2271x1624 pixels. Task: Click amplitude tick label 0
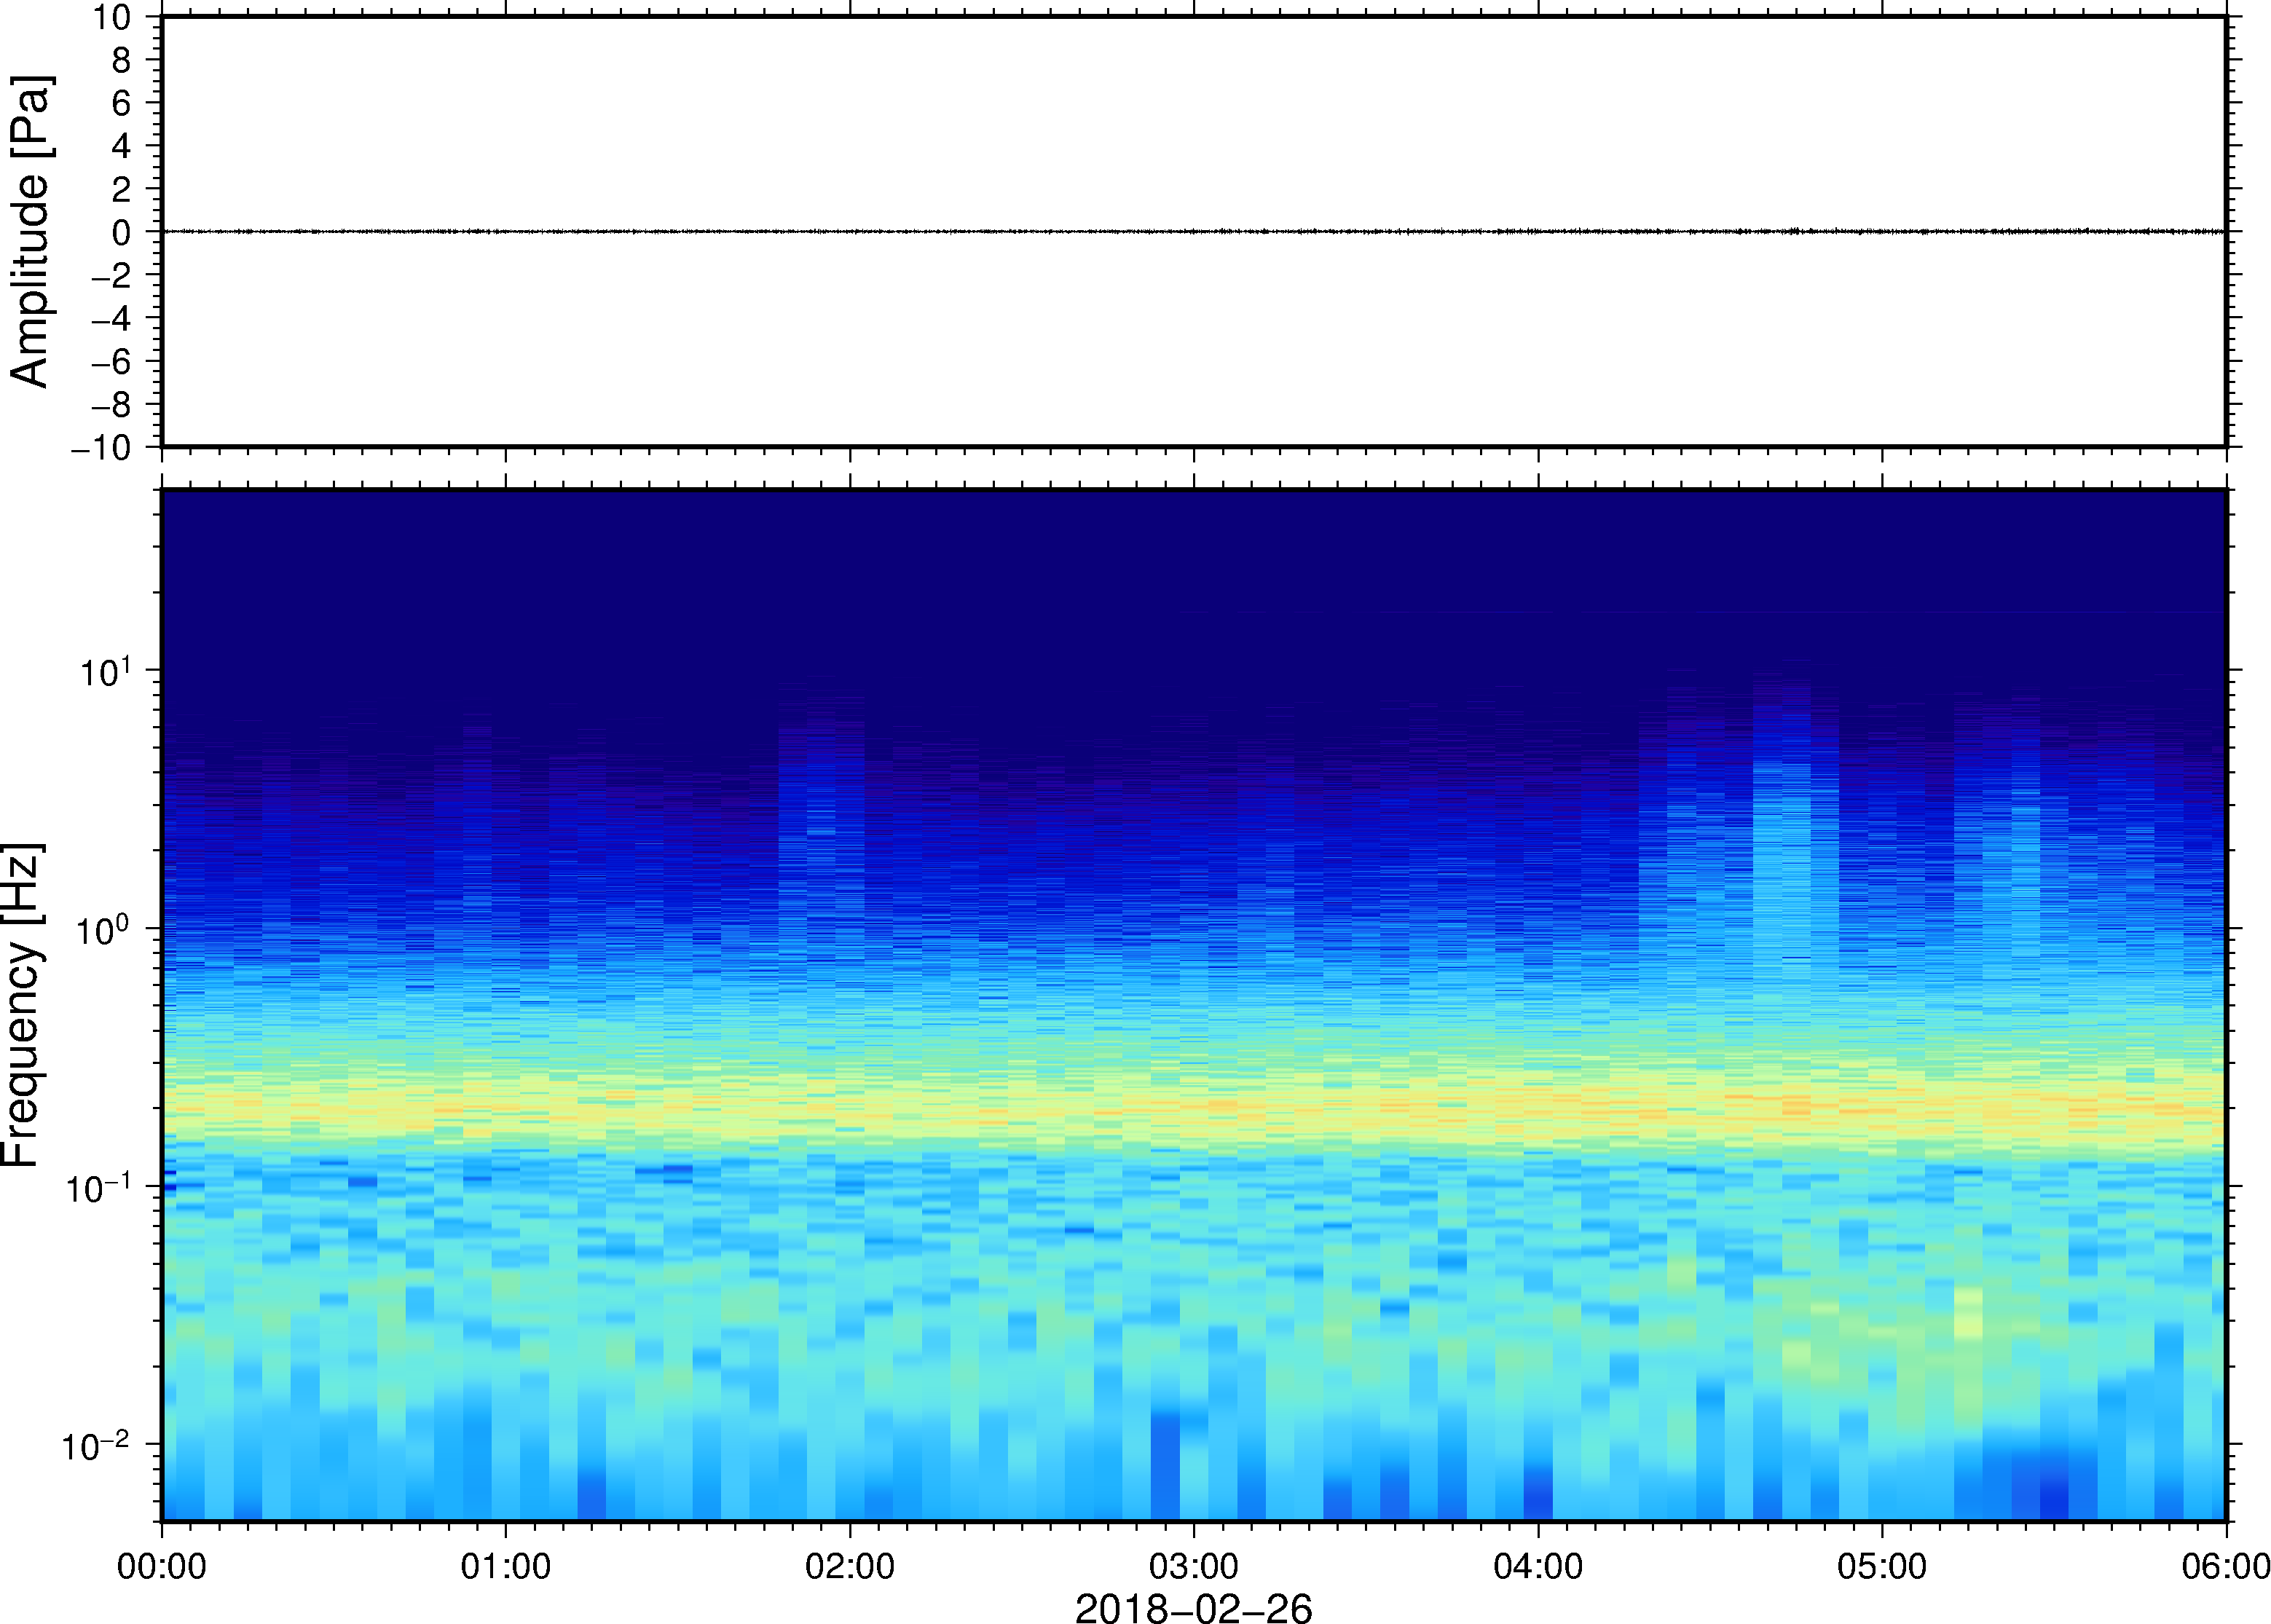[122, 232]
